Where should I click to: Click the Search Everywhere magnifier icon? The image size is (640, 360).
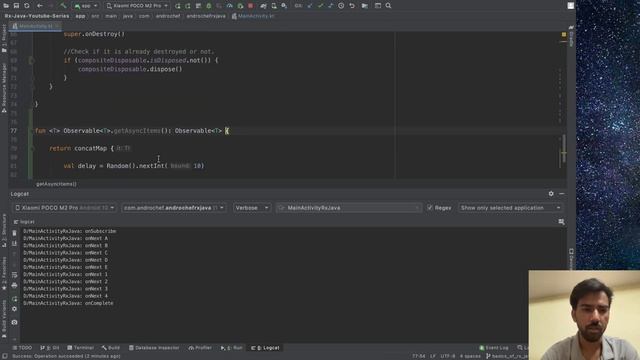tap(388, 6)
